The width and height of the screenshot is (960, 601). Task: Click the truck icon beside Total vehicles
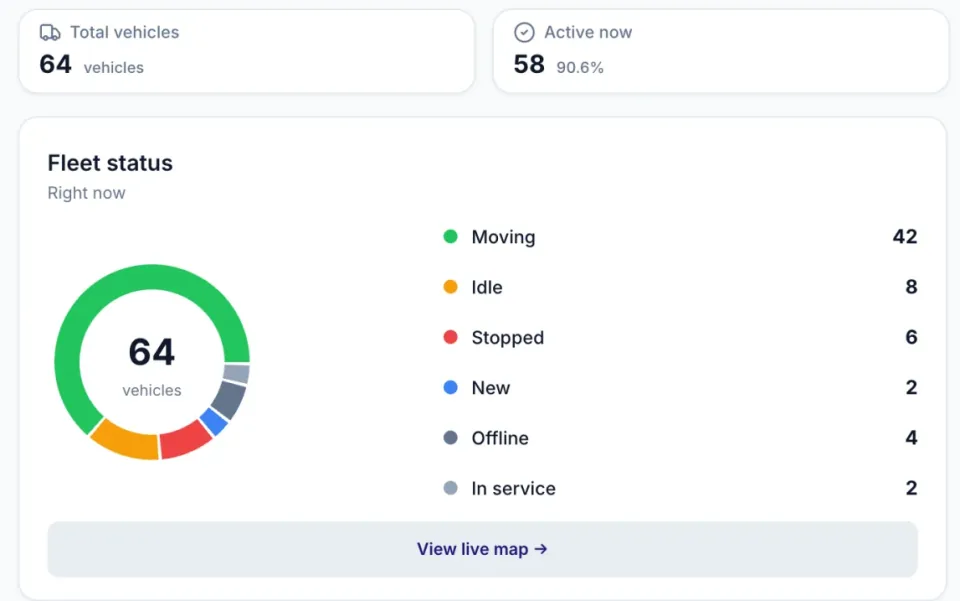point(50,32)
